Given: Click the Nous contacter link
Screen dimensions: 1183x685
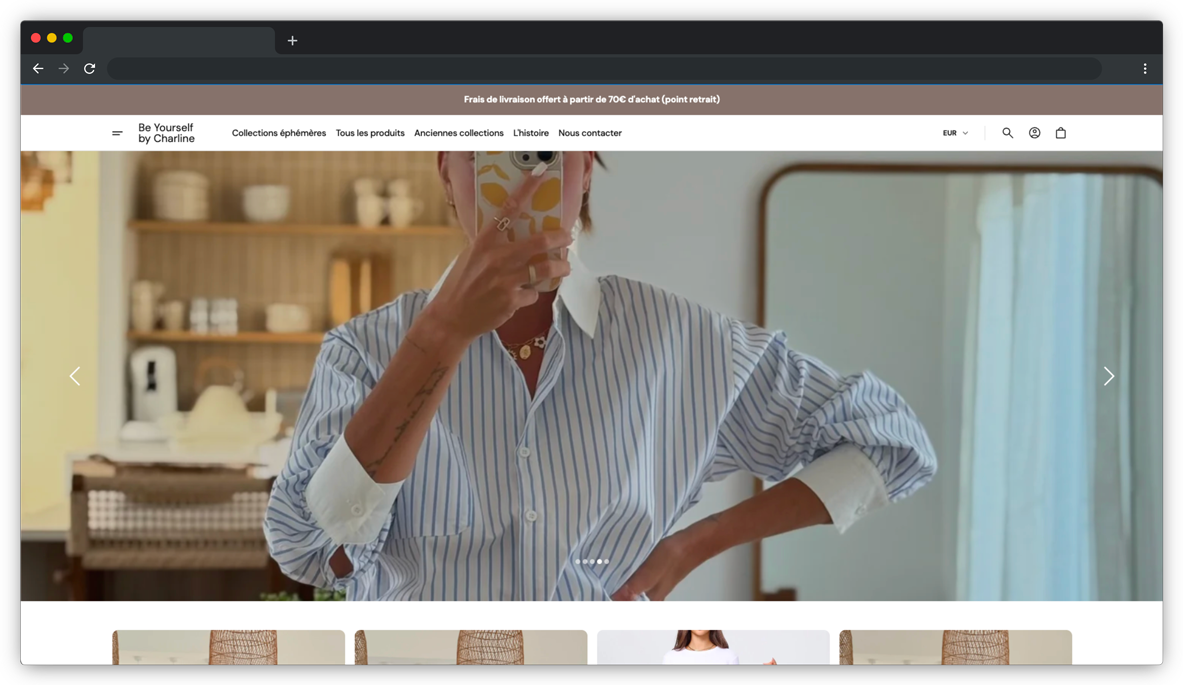Looking at the screenshot, I should tap(590, 133).
